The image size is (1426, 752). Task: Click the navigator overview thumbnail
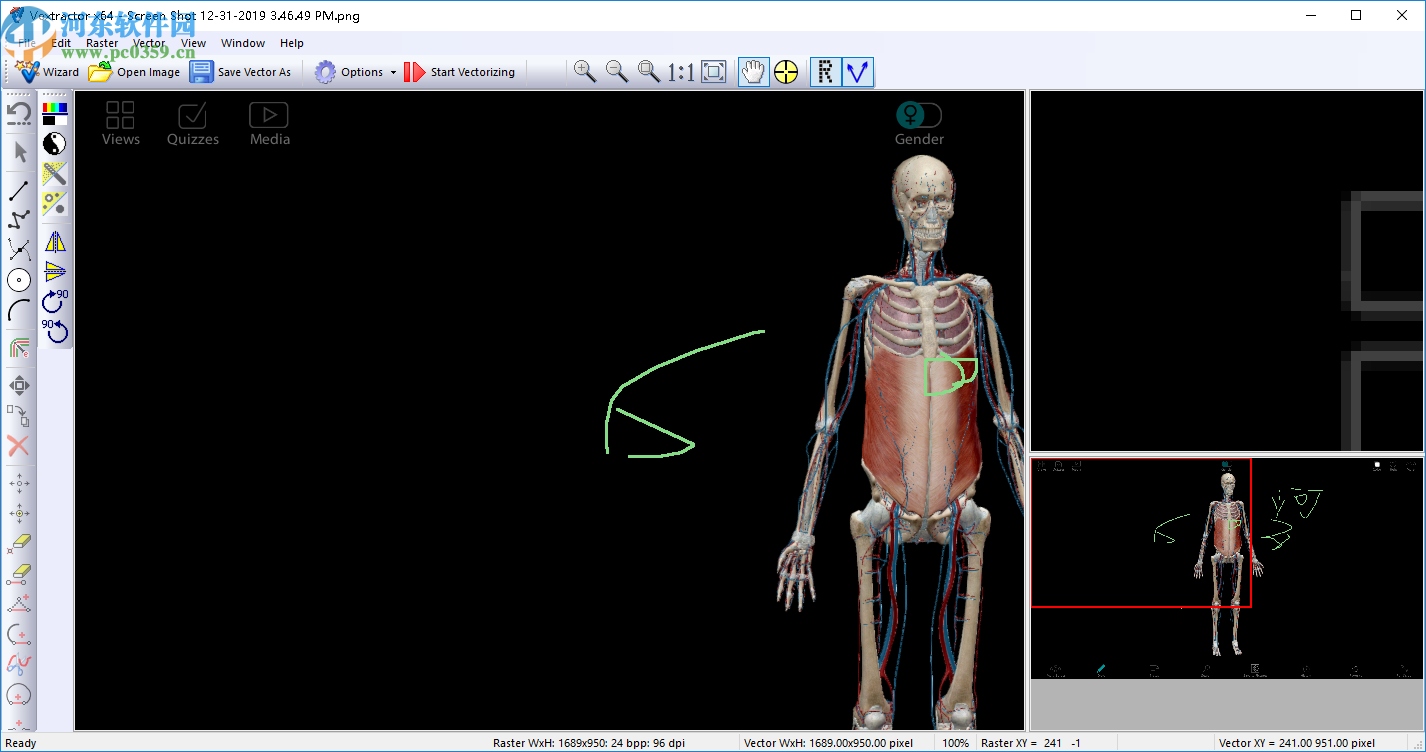click(1226, 568)
